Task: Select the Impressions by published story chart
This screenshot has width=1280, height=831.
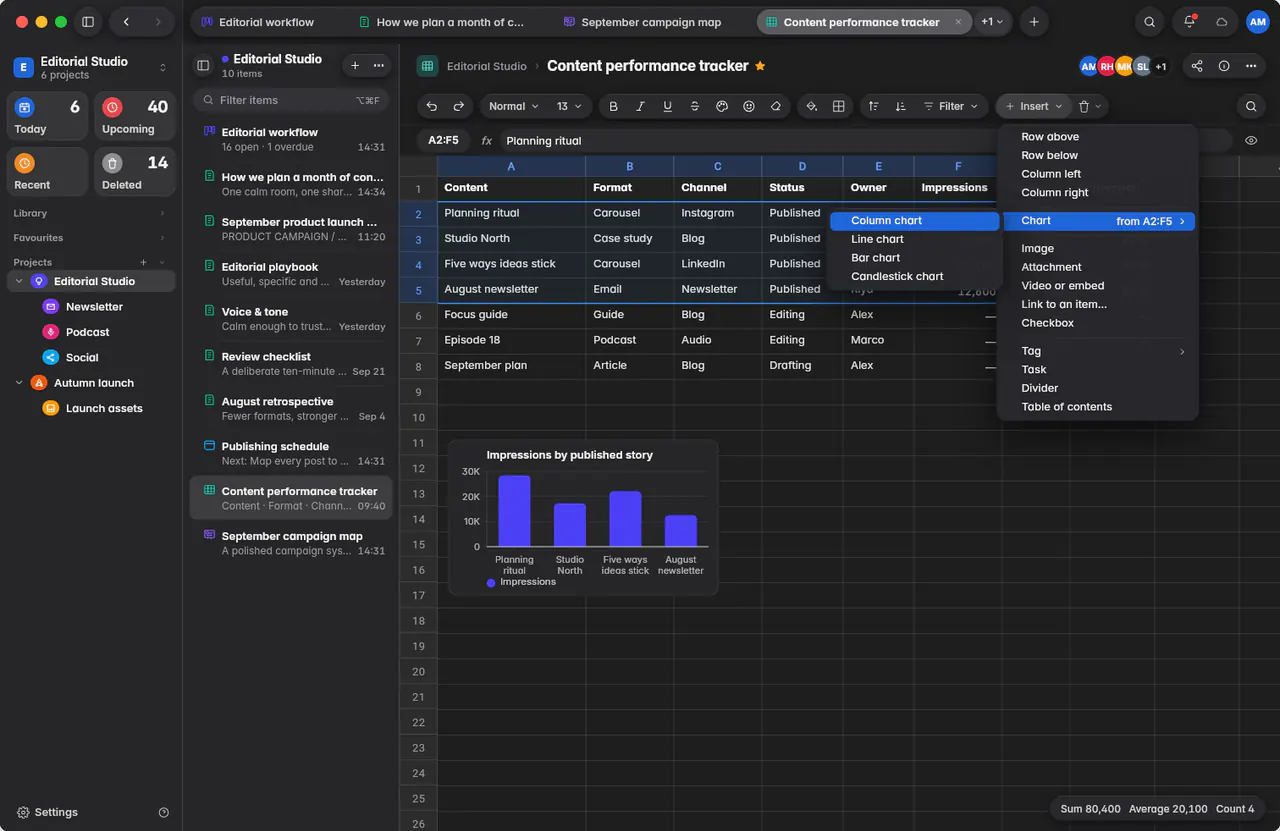Action: 583,517
